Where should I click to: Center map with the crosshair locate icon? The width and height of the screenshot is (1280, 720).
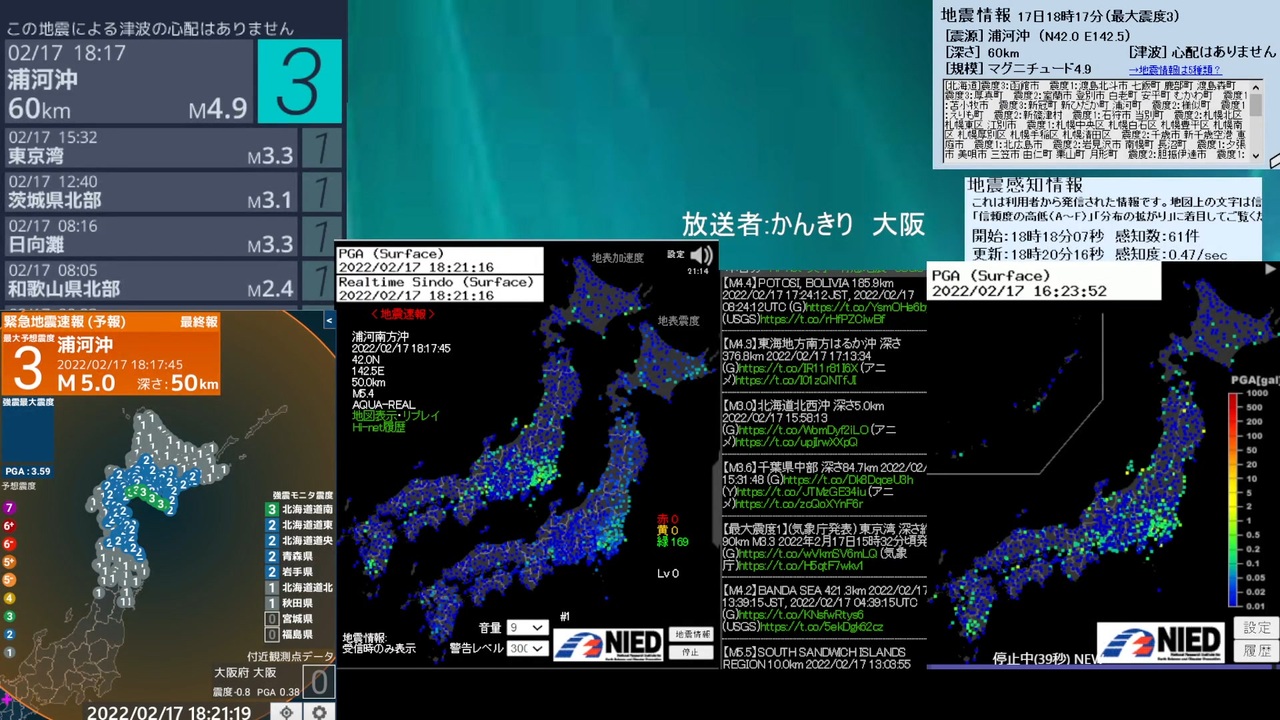coord(286,712)
